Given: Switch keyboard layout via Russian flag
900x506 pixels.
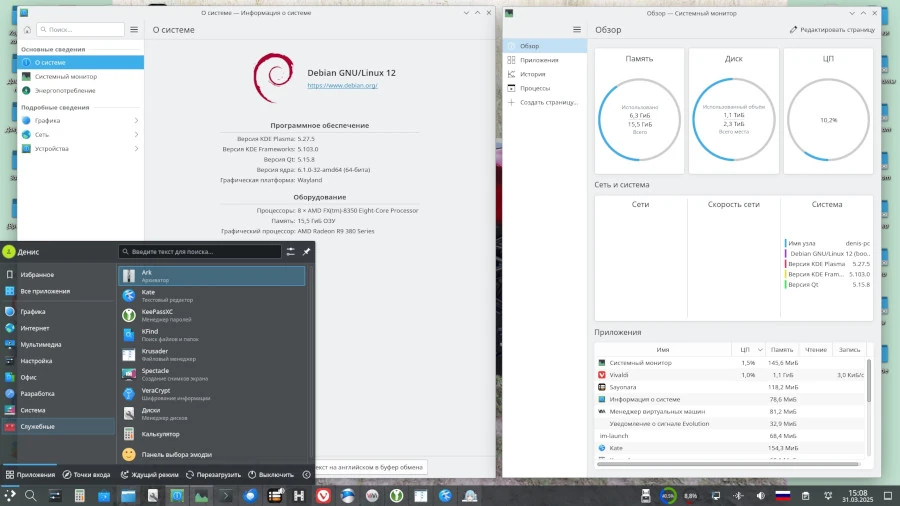Looking at the screenshot, I should click(x=783, y=496).
